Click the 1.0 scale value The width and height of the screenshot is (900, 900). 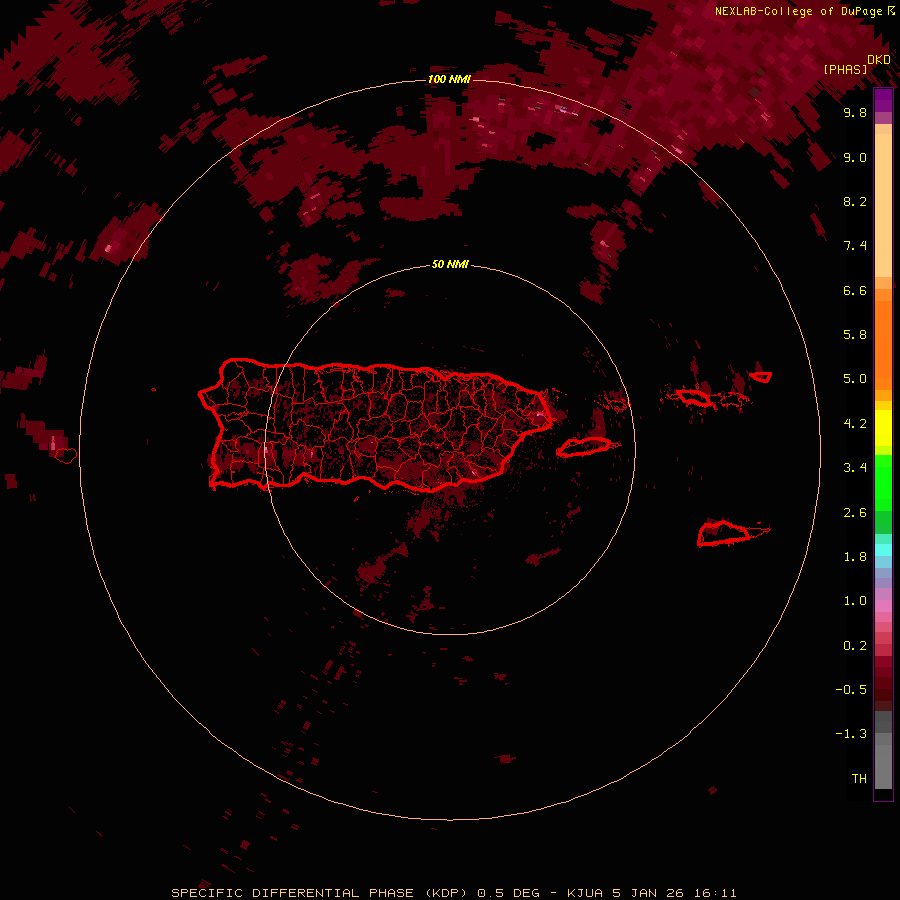click(855, 601)
